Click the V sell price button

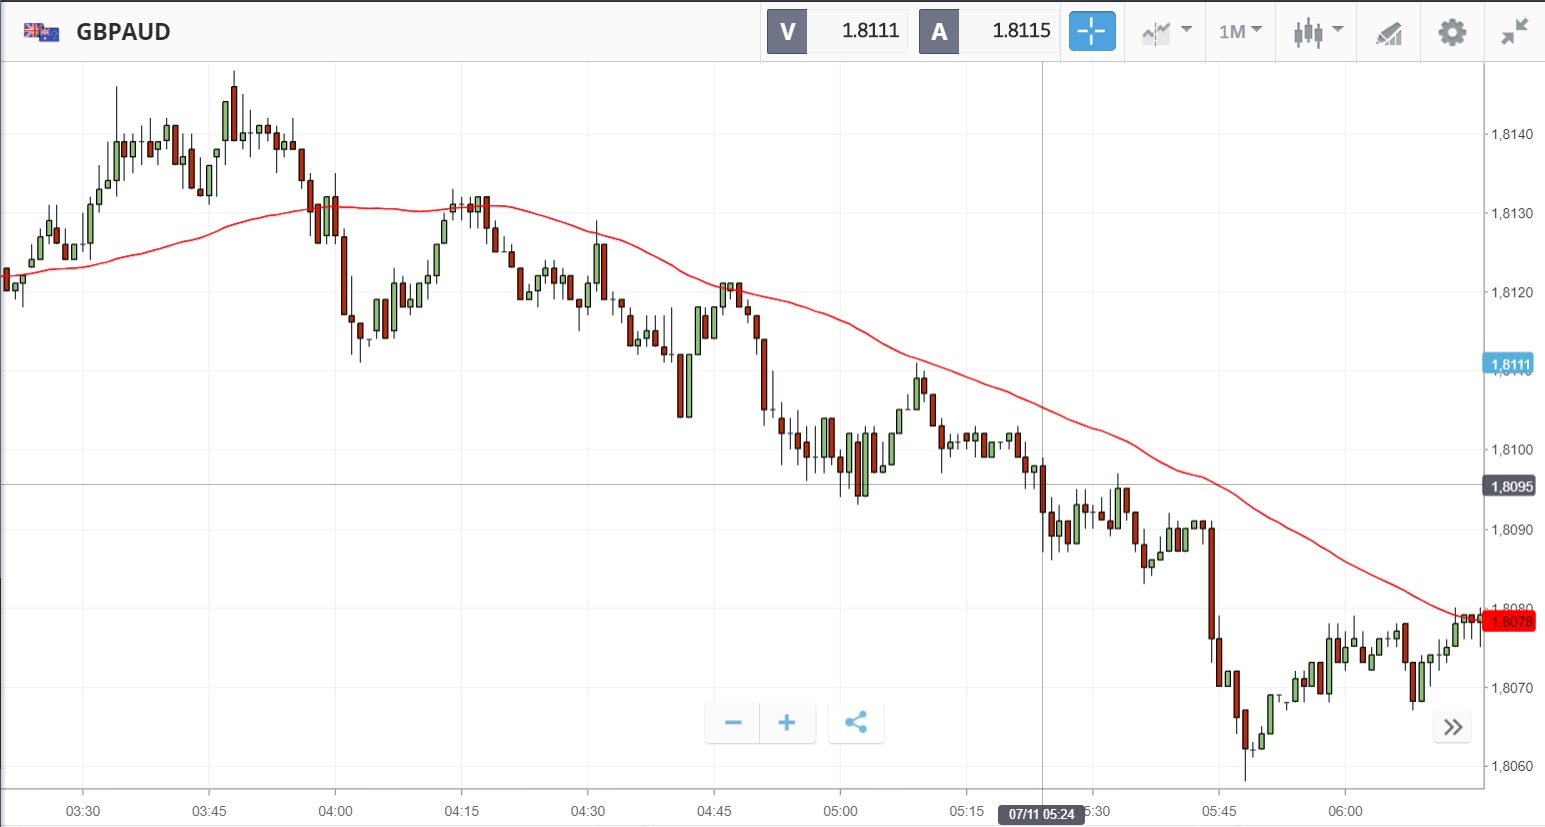837,31
